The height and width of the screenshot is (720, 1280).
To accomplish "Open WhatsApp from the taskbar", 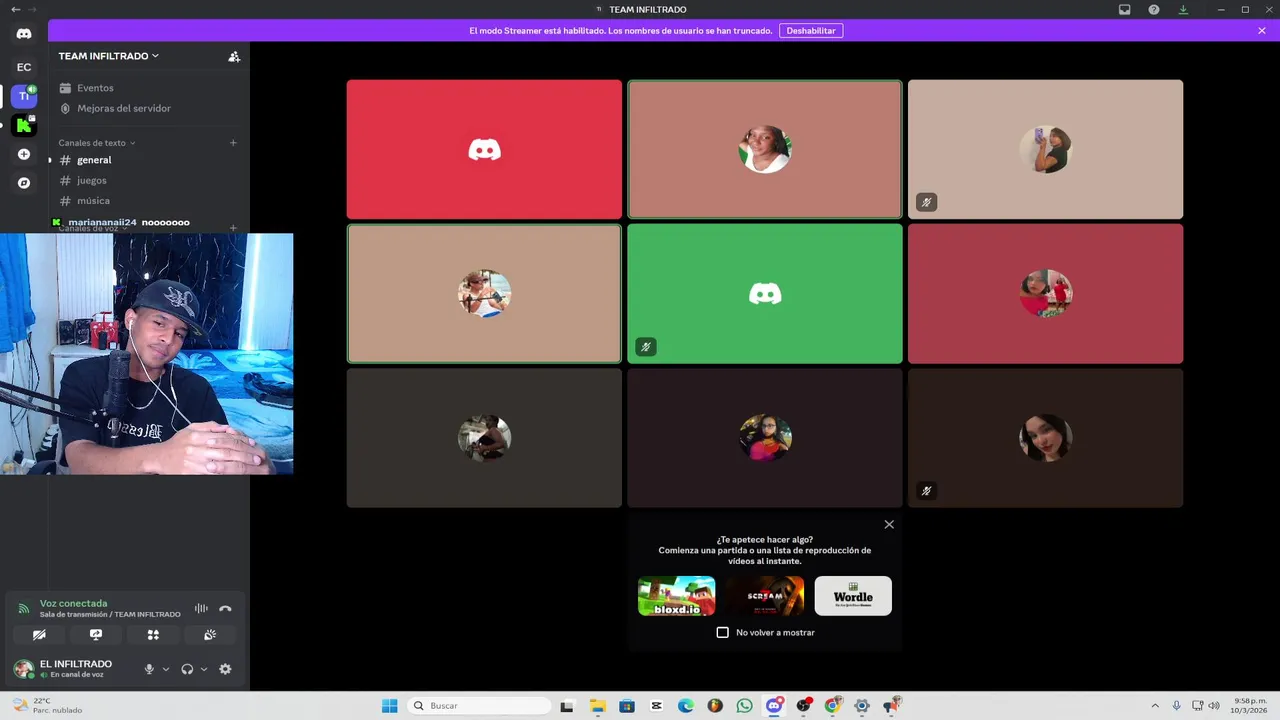I will click(744, 706).
